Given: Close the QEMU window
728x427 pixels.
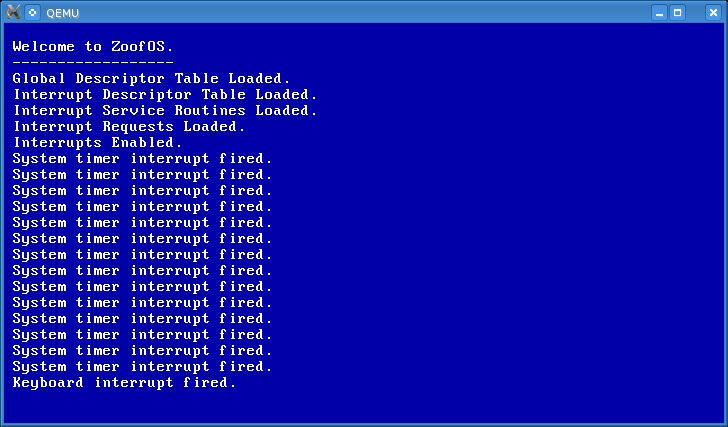Looking at the screenshot, I should click(713, 13).
